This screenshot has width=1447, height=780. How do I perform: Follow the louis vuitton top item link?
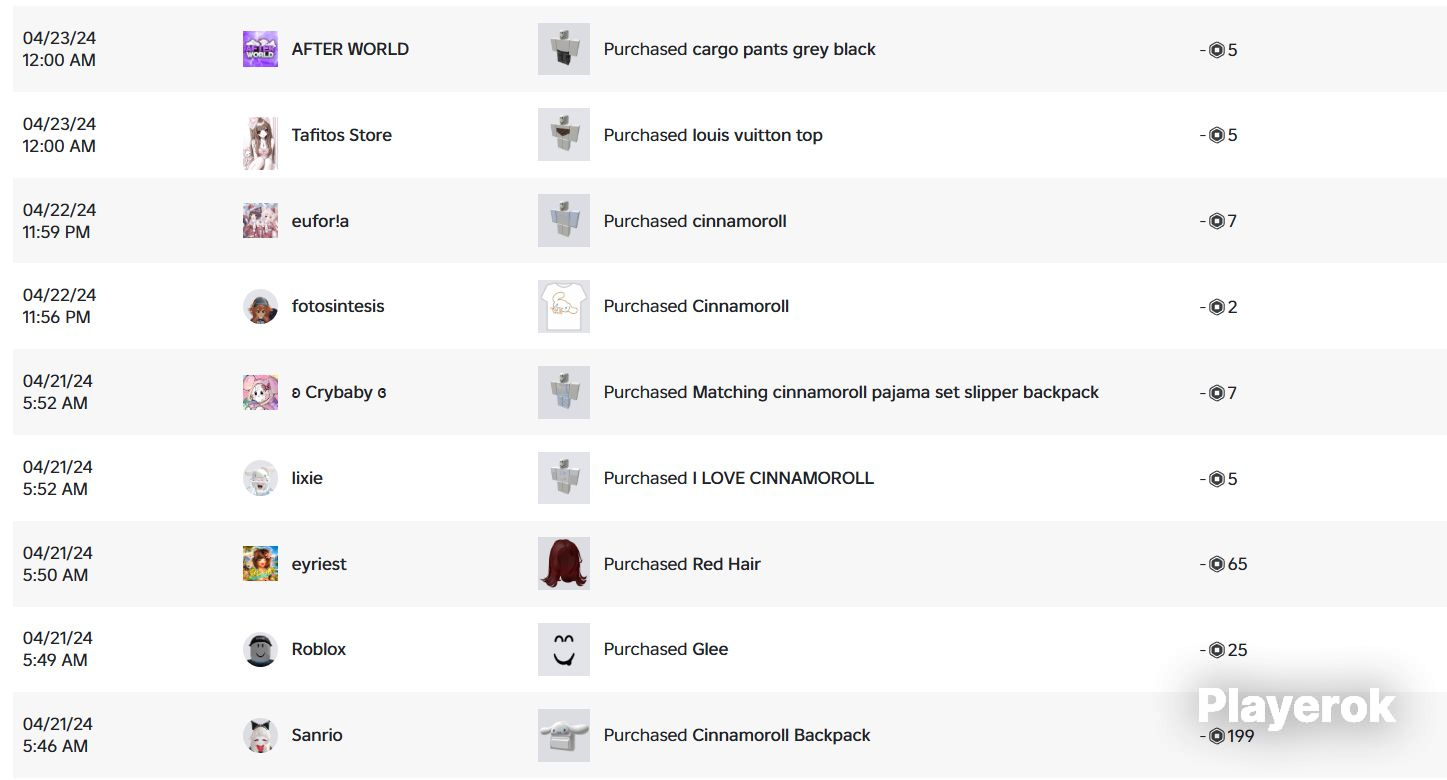click(x=757, y=135)
